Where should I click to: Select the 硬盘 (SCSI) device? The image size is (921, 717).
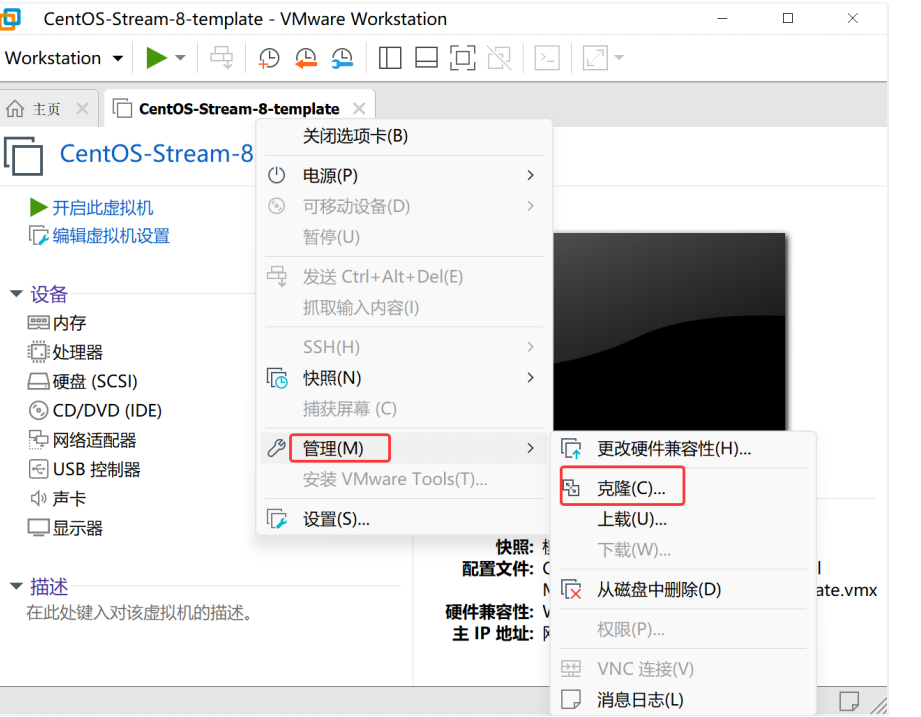tap(82, 382)
